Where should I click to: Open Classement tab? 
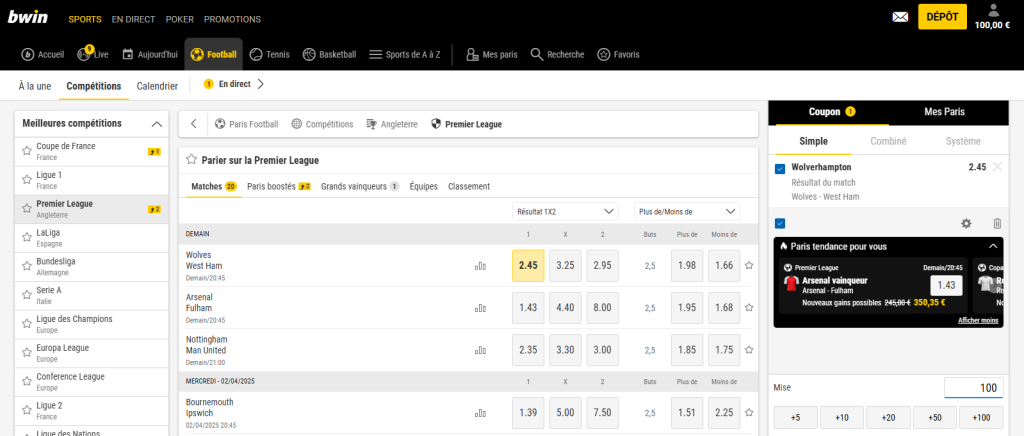469,186
